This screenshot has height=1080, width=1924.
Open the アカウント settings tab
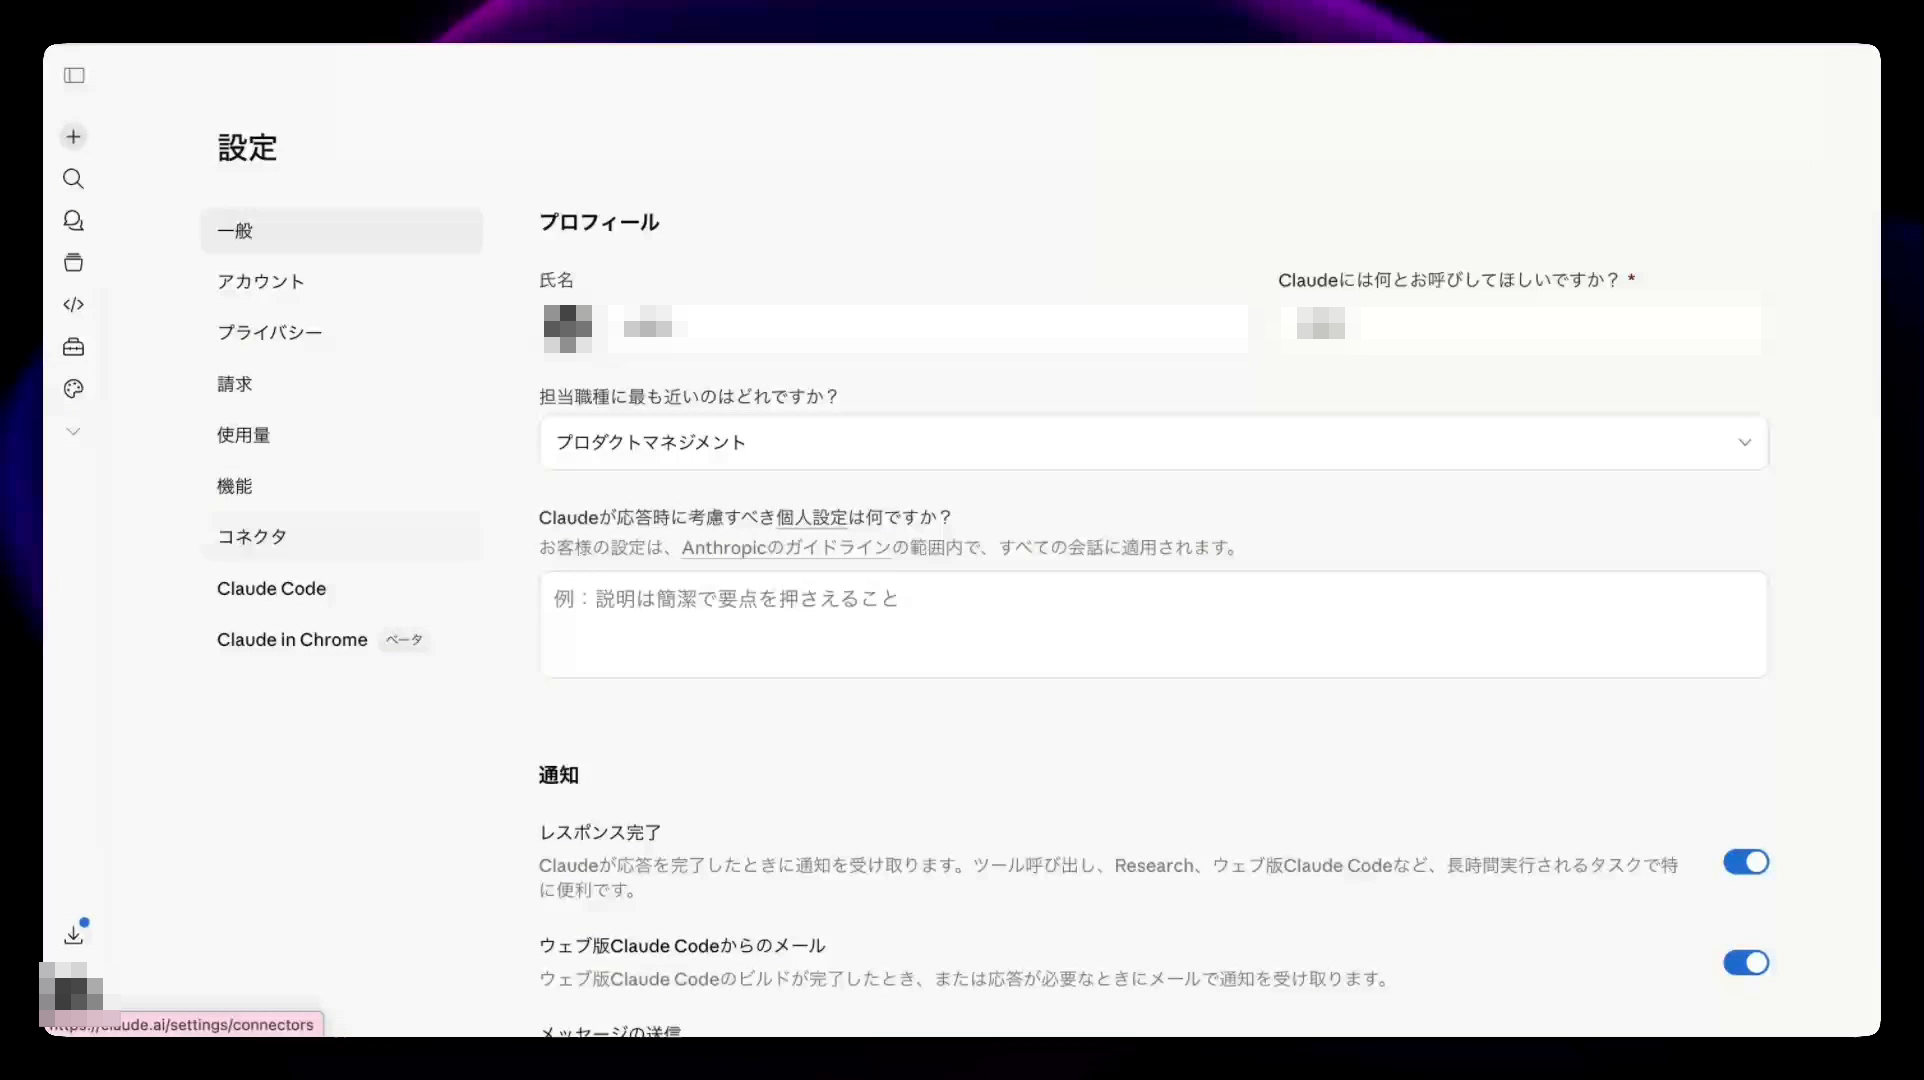[x=341, y=282]
